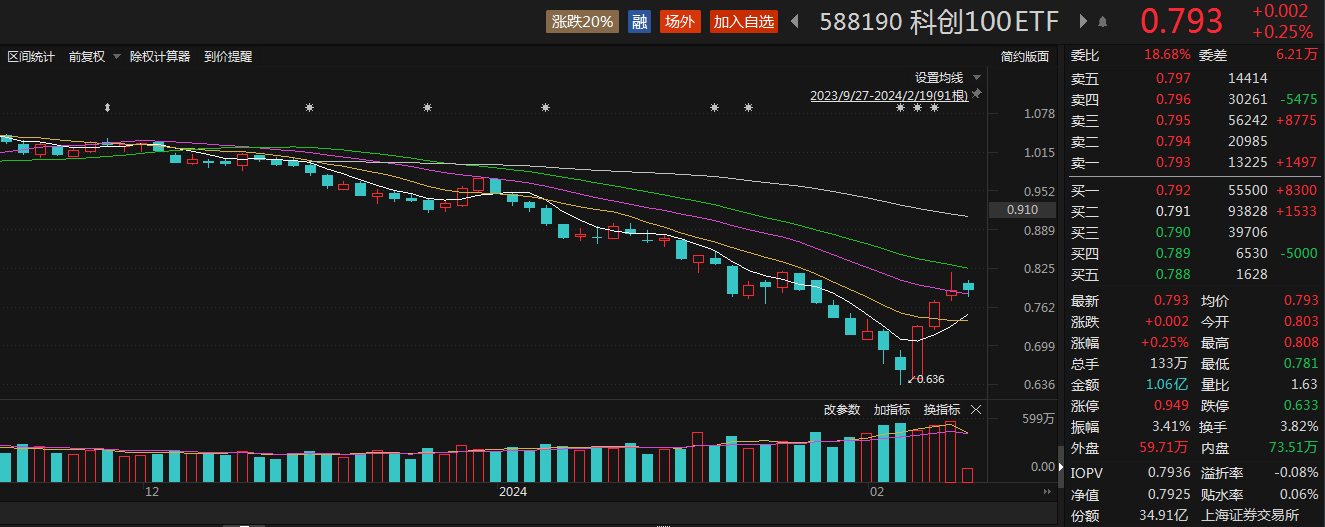1325x527 pixels.
Task: Open the 前复权 adjustment dropdown
Action: pos(94,57)
